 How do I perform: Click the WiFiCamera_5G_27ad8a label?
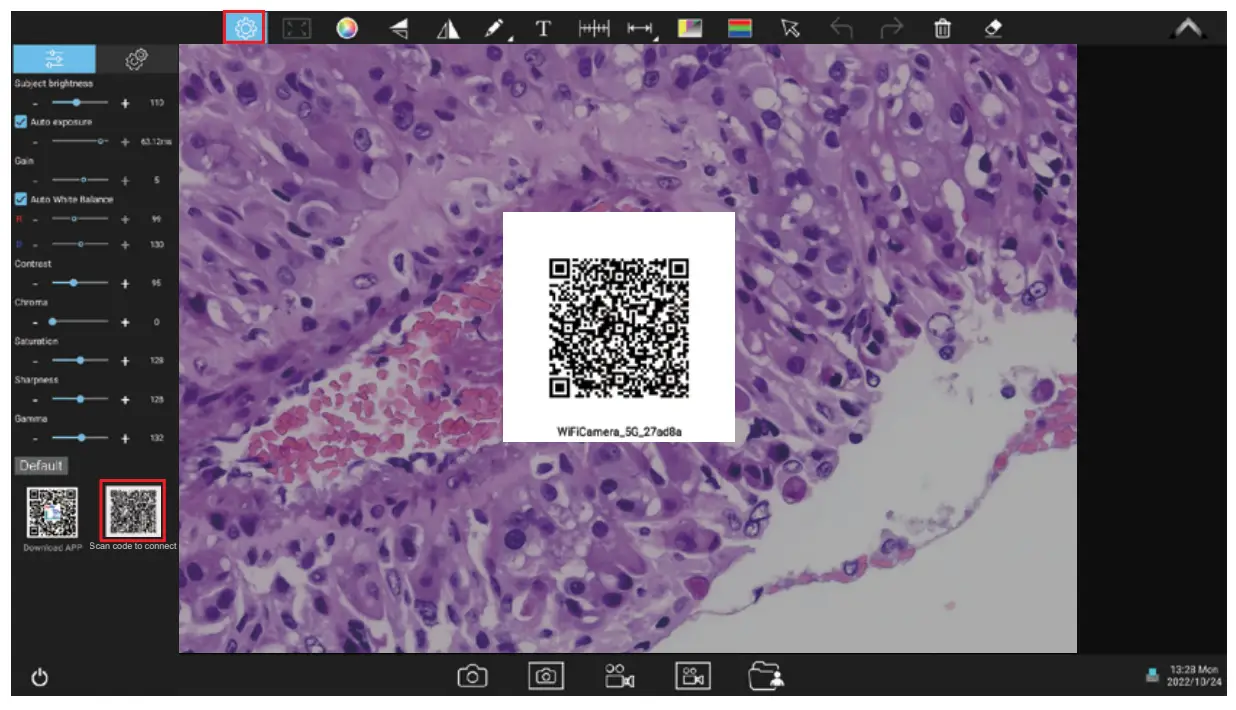point(619,431)
